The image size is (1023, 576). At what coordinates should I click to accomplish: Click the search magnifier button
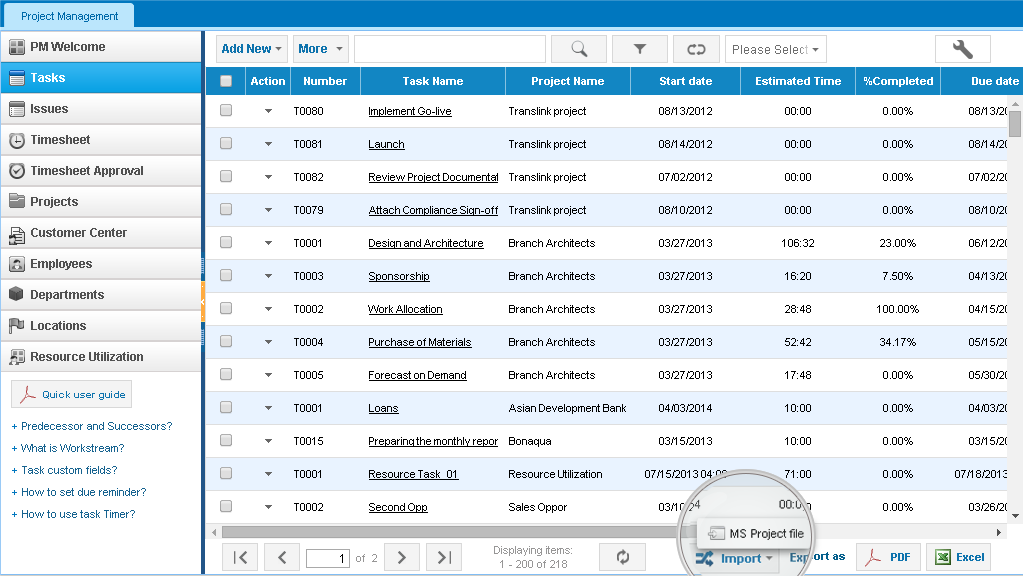click(x=579, y=49)
